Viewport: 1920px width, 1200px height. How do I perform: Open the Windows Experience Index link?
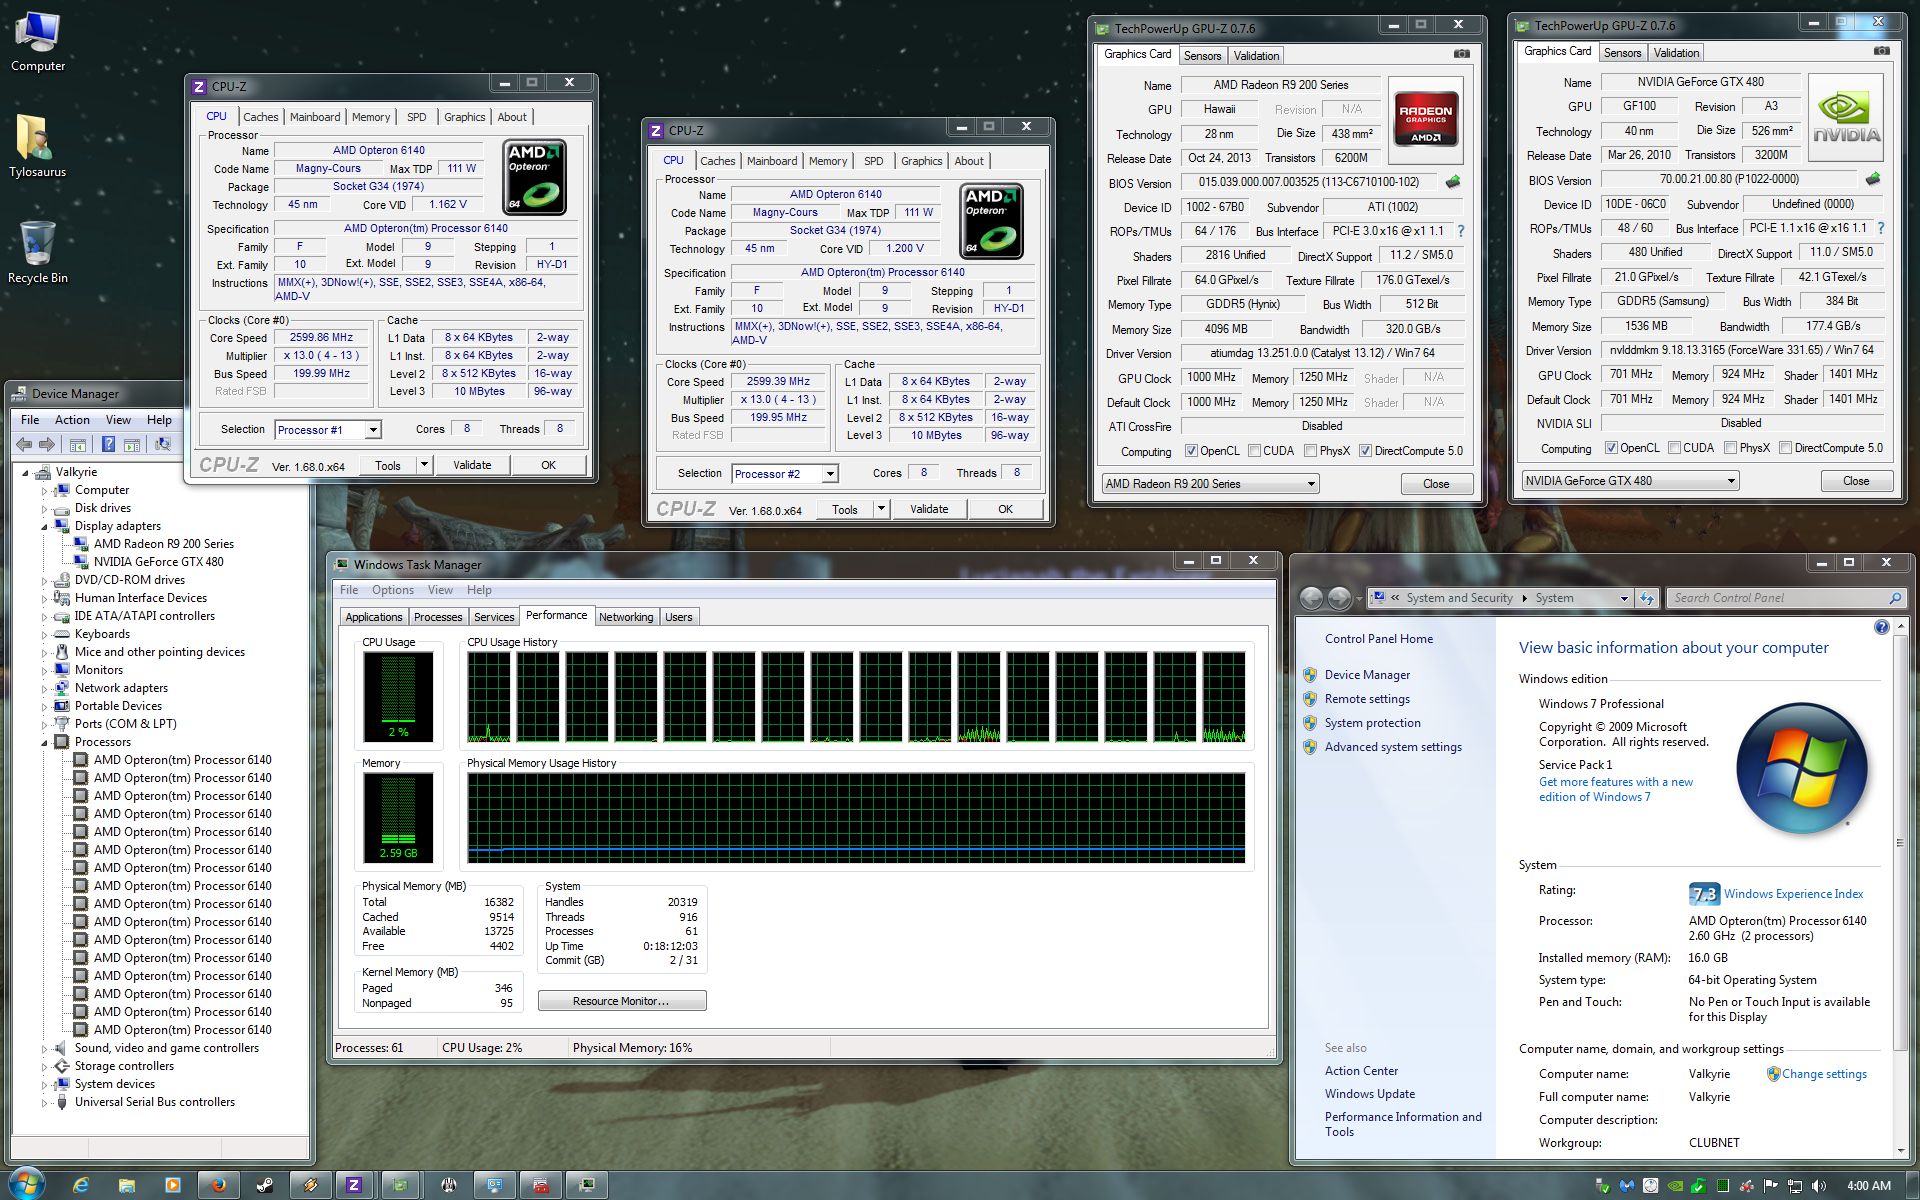point(1793,894)
